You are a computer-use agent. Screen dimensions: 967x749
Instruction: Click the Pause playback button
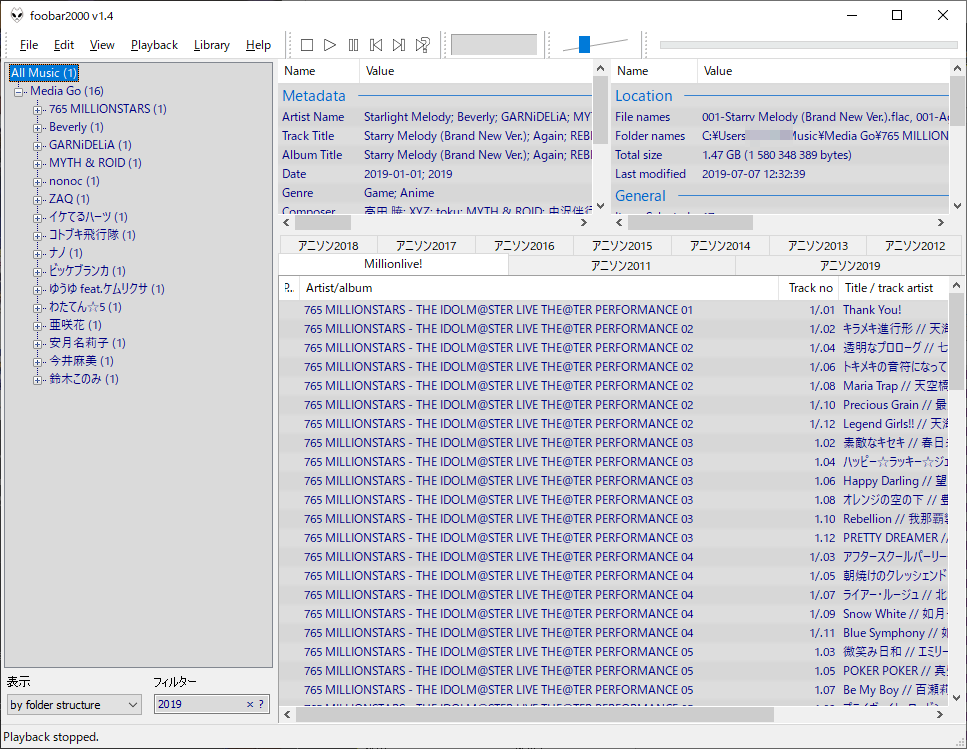(353, 45)
